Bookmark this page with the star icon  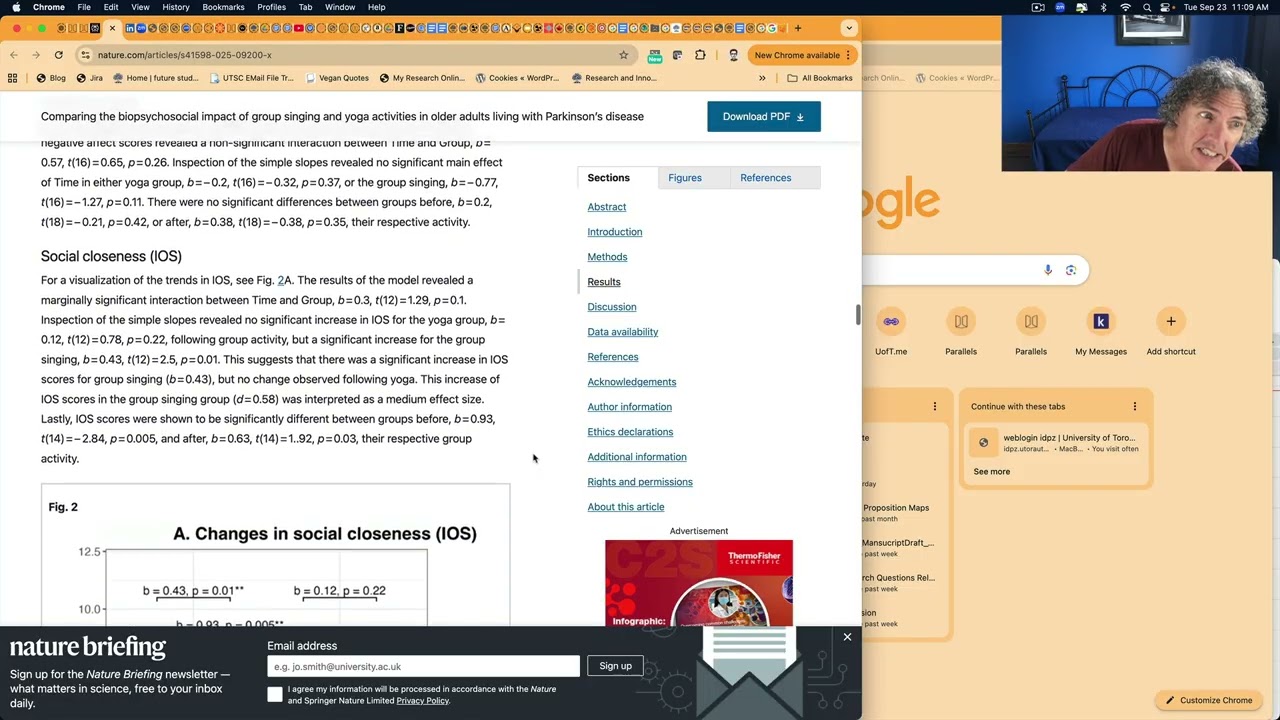[x=623, y=55]
